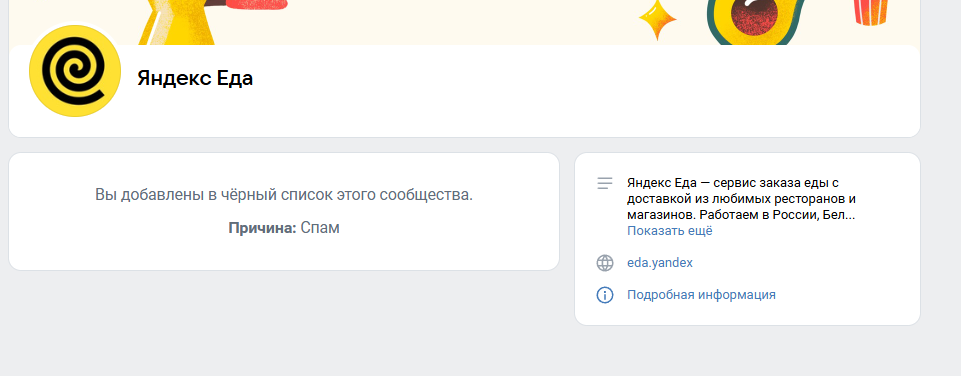This screenshot has width=961, height=376.
Task: Click the blacklist notice message text
Action: [284, 196]
